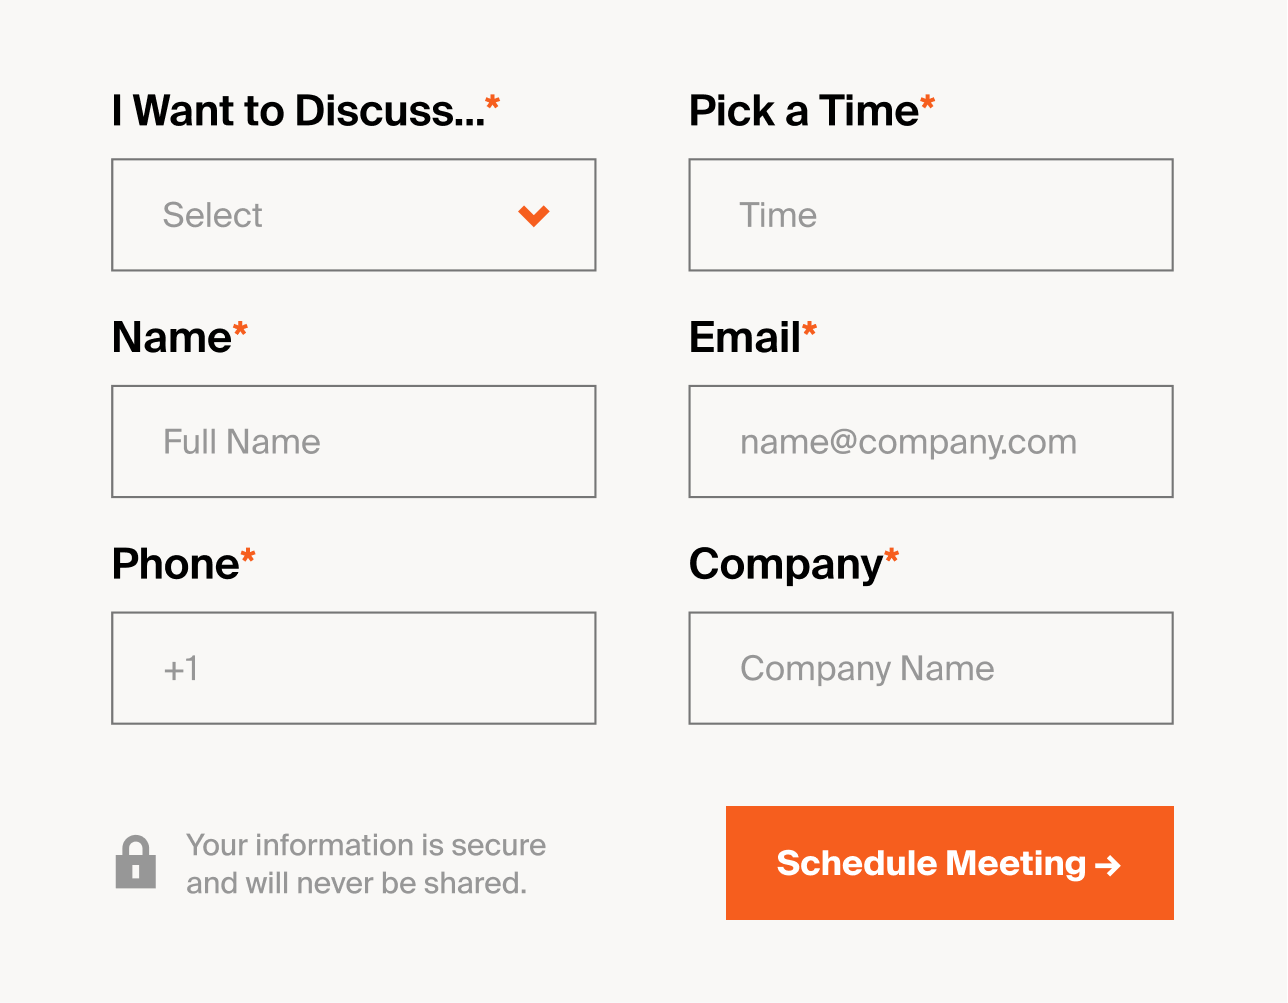1288x1003 pixels.
Task: Click the gray padlock security icon
Action: tap(136, 862)
